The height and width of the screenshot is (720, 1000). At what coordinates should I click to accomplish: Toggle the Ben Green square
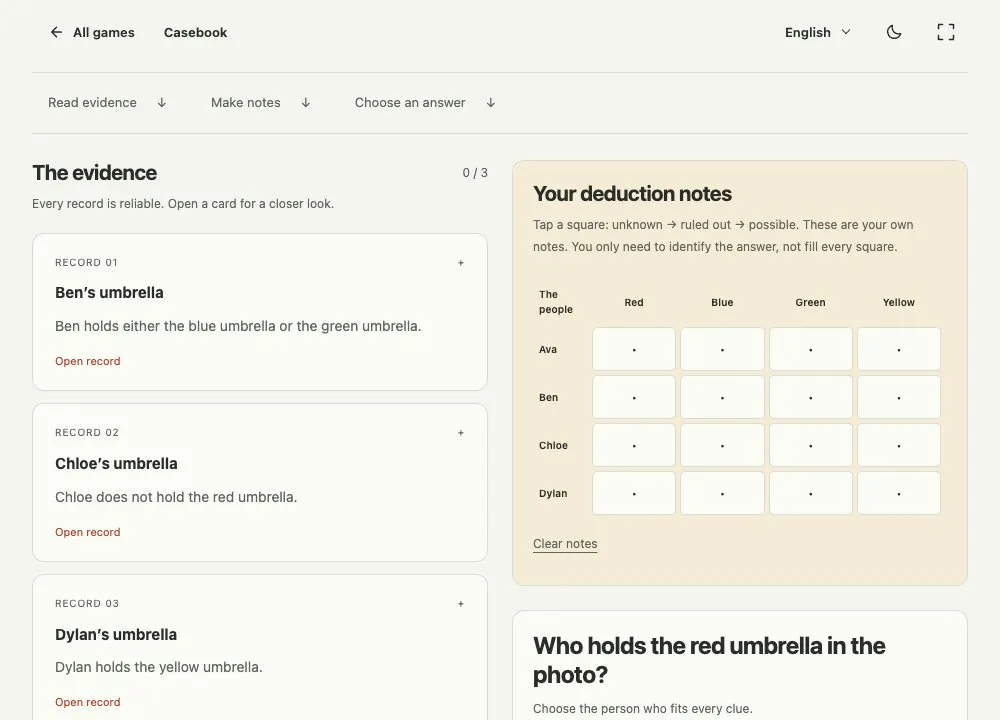coord(811,397)
